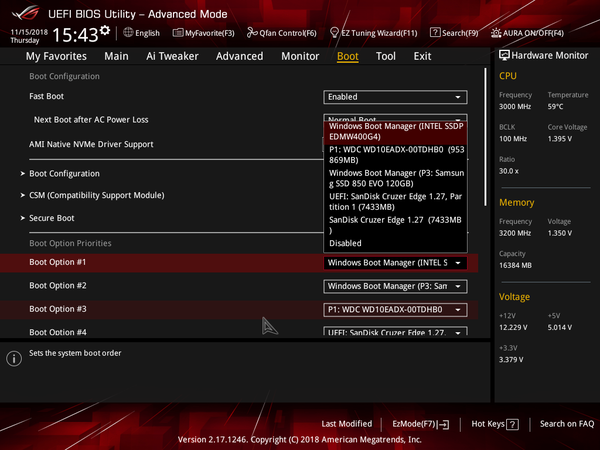
Task: Click the clock settings gear icon
Action: [105, 30]
